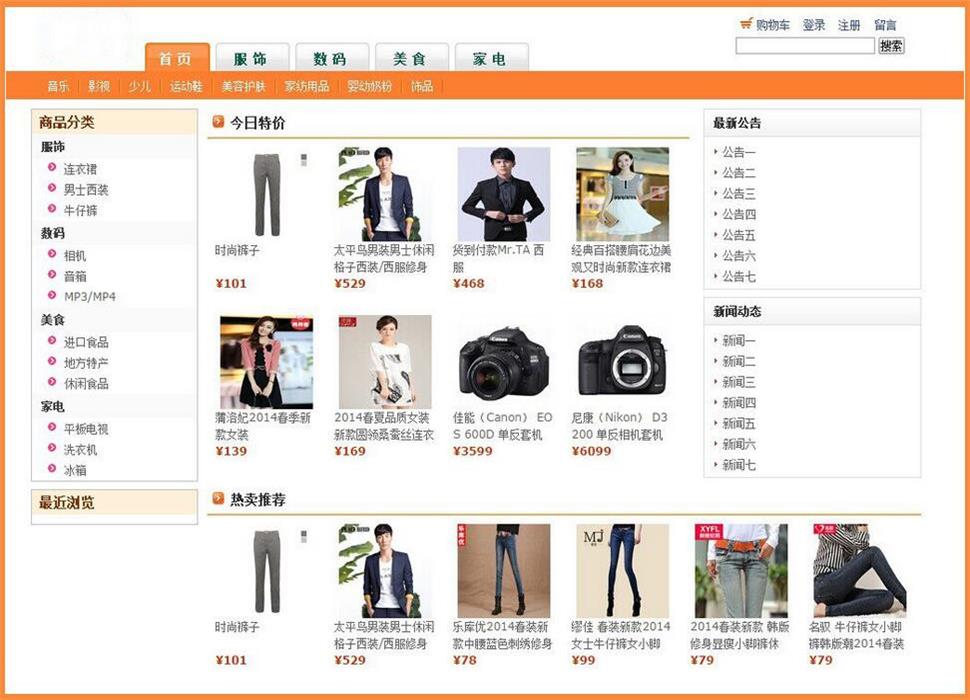Open the 家纺用品 submenu item
970x700 pixels.
click(307, 86)
